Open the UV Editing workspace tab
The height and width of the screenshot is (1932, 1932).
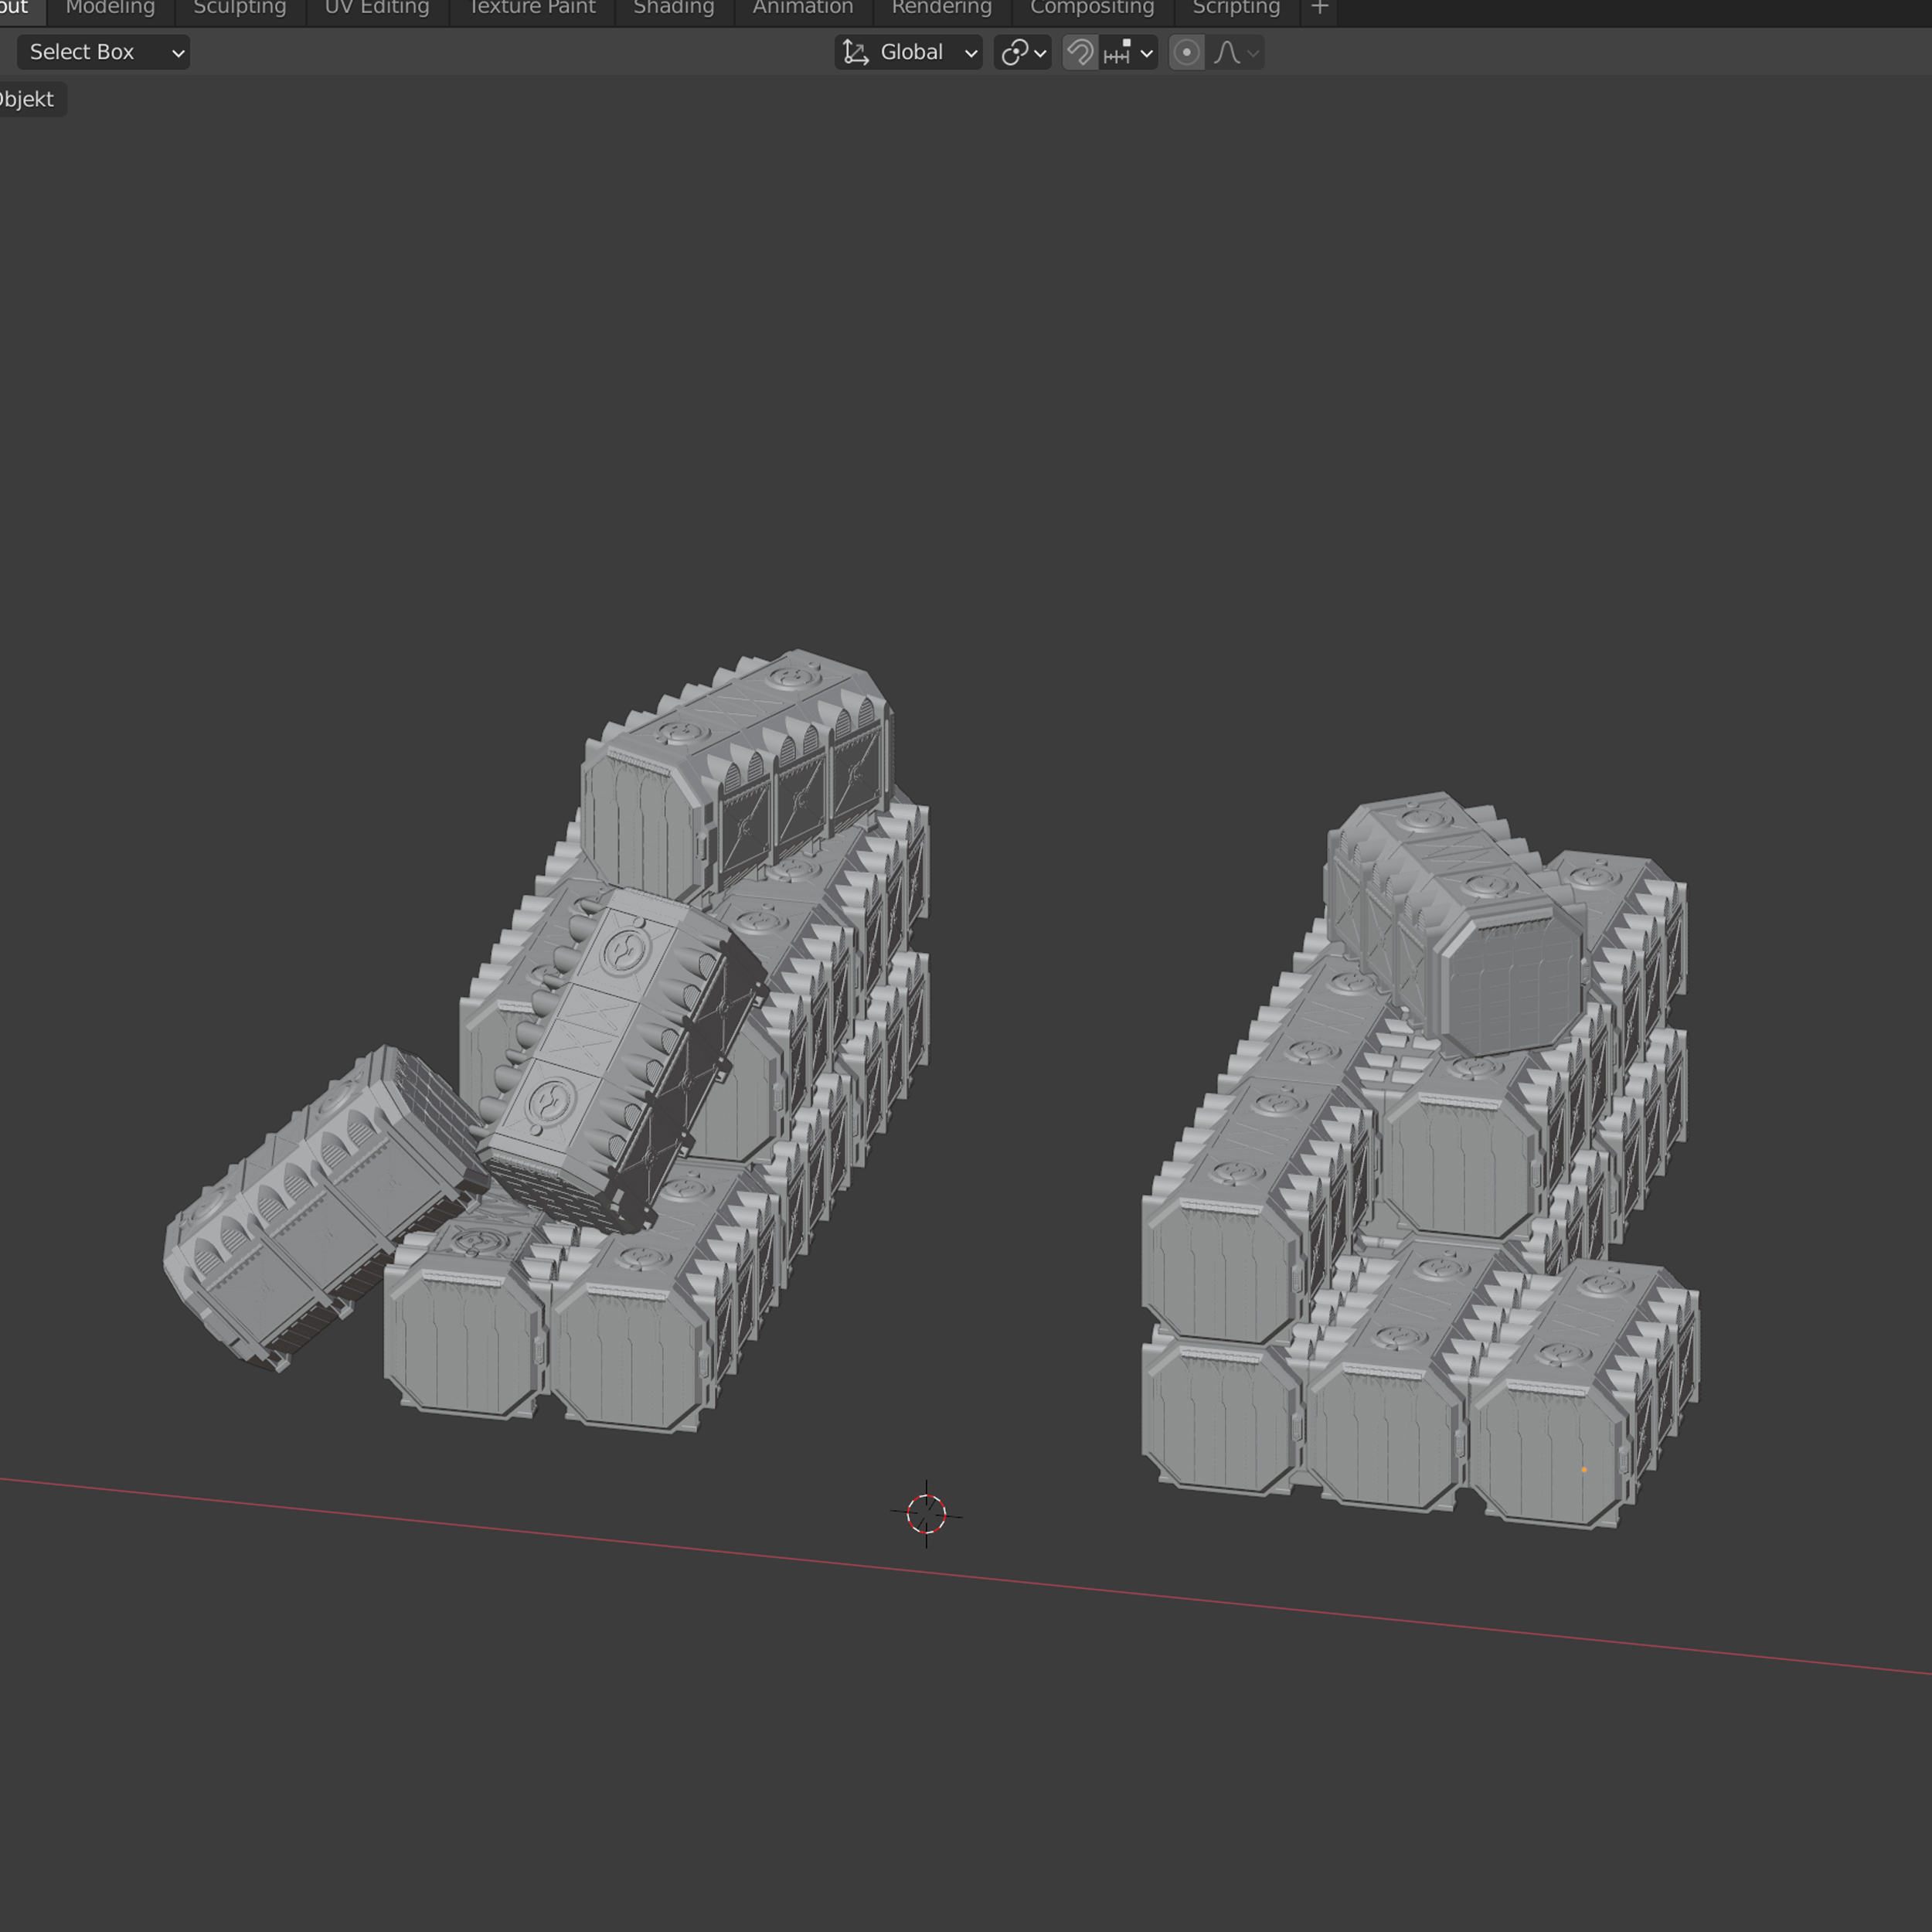(x=376, y=8)
